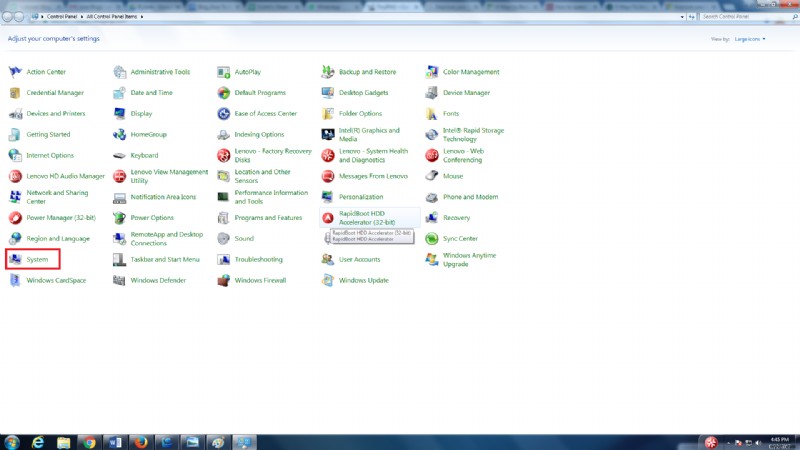Screen dimensions: 800x450
Task: Open Internet Options link
Action: point(50,156)
